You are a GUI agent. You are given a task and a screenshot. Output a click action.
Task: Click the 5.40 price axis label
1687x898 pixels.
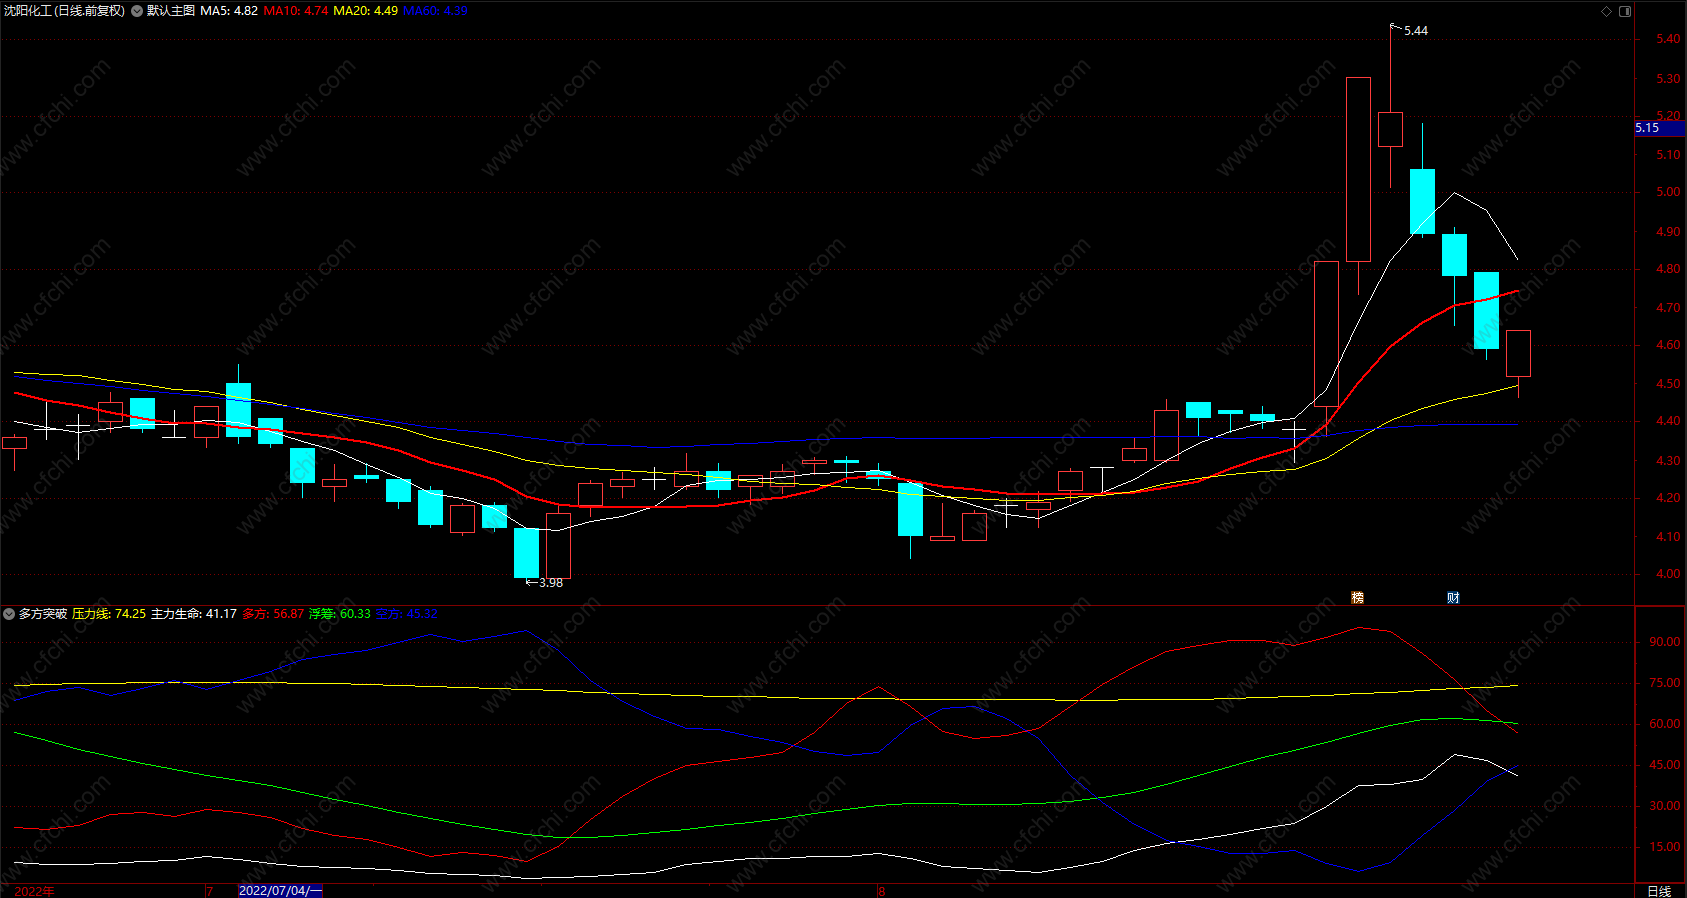[1667, 39]
